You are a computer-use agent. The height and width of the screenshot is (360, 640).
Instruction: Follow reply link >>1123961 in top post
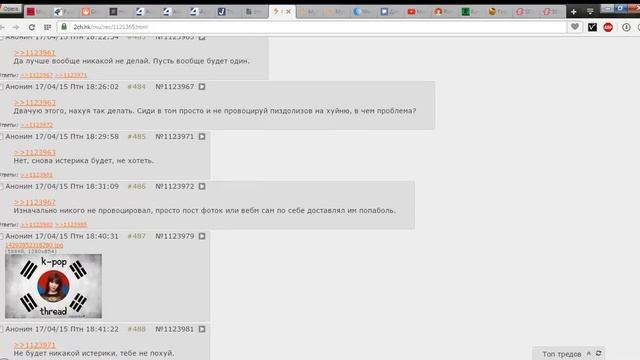(35, 53)
